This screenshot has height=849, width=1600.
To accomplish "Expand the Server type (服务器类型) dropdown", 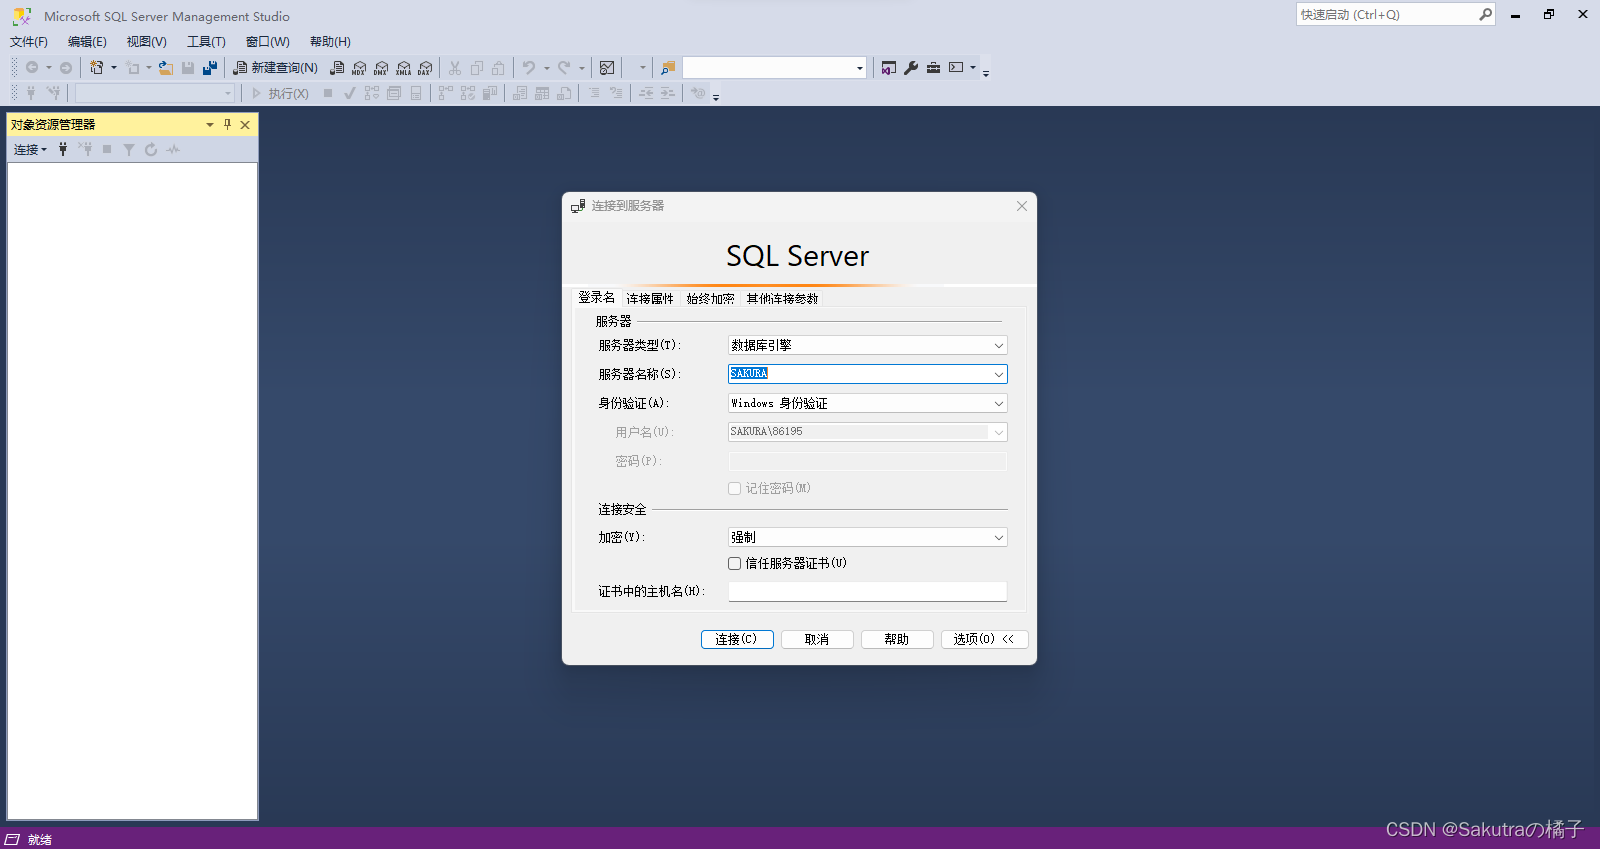I will point(998,345).
